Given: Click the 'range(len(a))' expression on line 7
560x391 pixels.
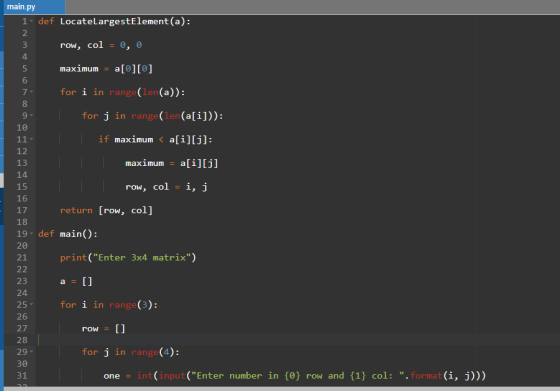Looking at the screenshot, I should 144,92.
